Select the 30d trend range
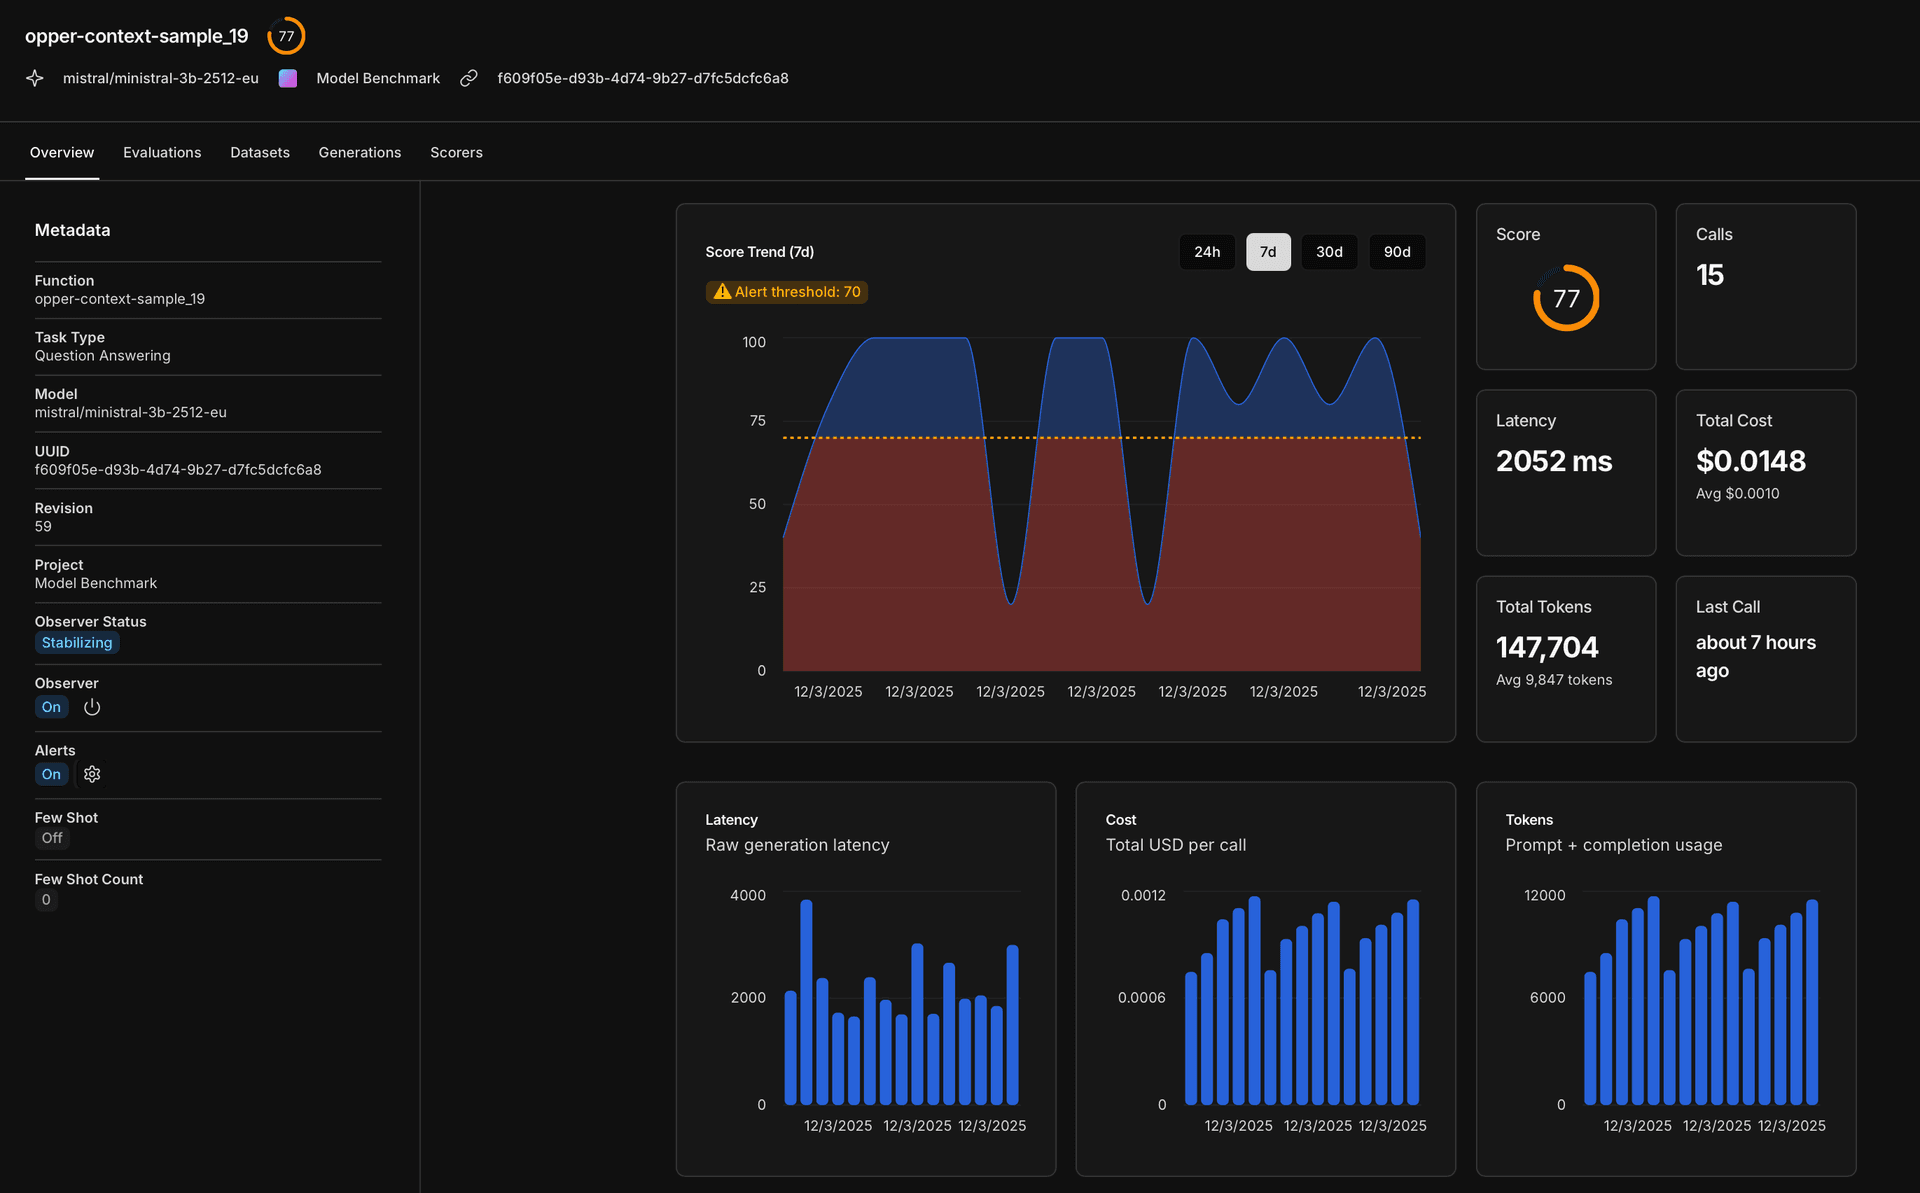The height and width of the screenshot is (1193, 1920). 1329,252
